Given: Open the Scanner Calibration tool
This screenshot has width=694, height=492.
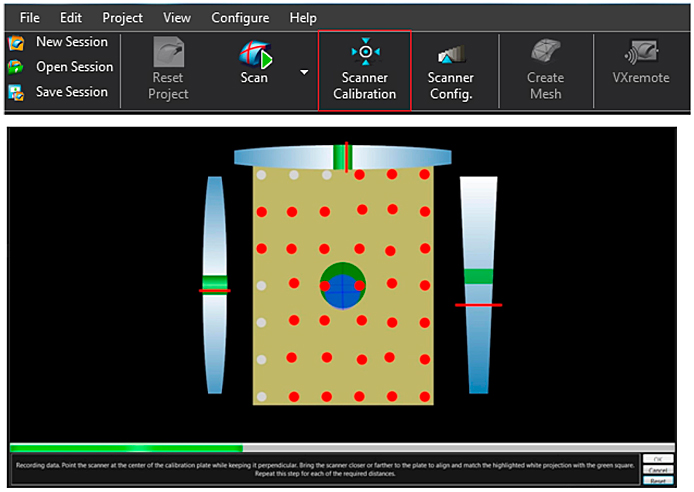Looking at the screenshot, I should pos(365,70).
